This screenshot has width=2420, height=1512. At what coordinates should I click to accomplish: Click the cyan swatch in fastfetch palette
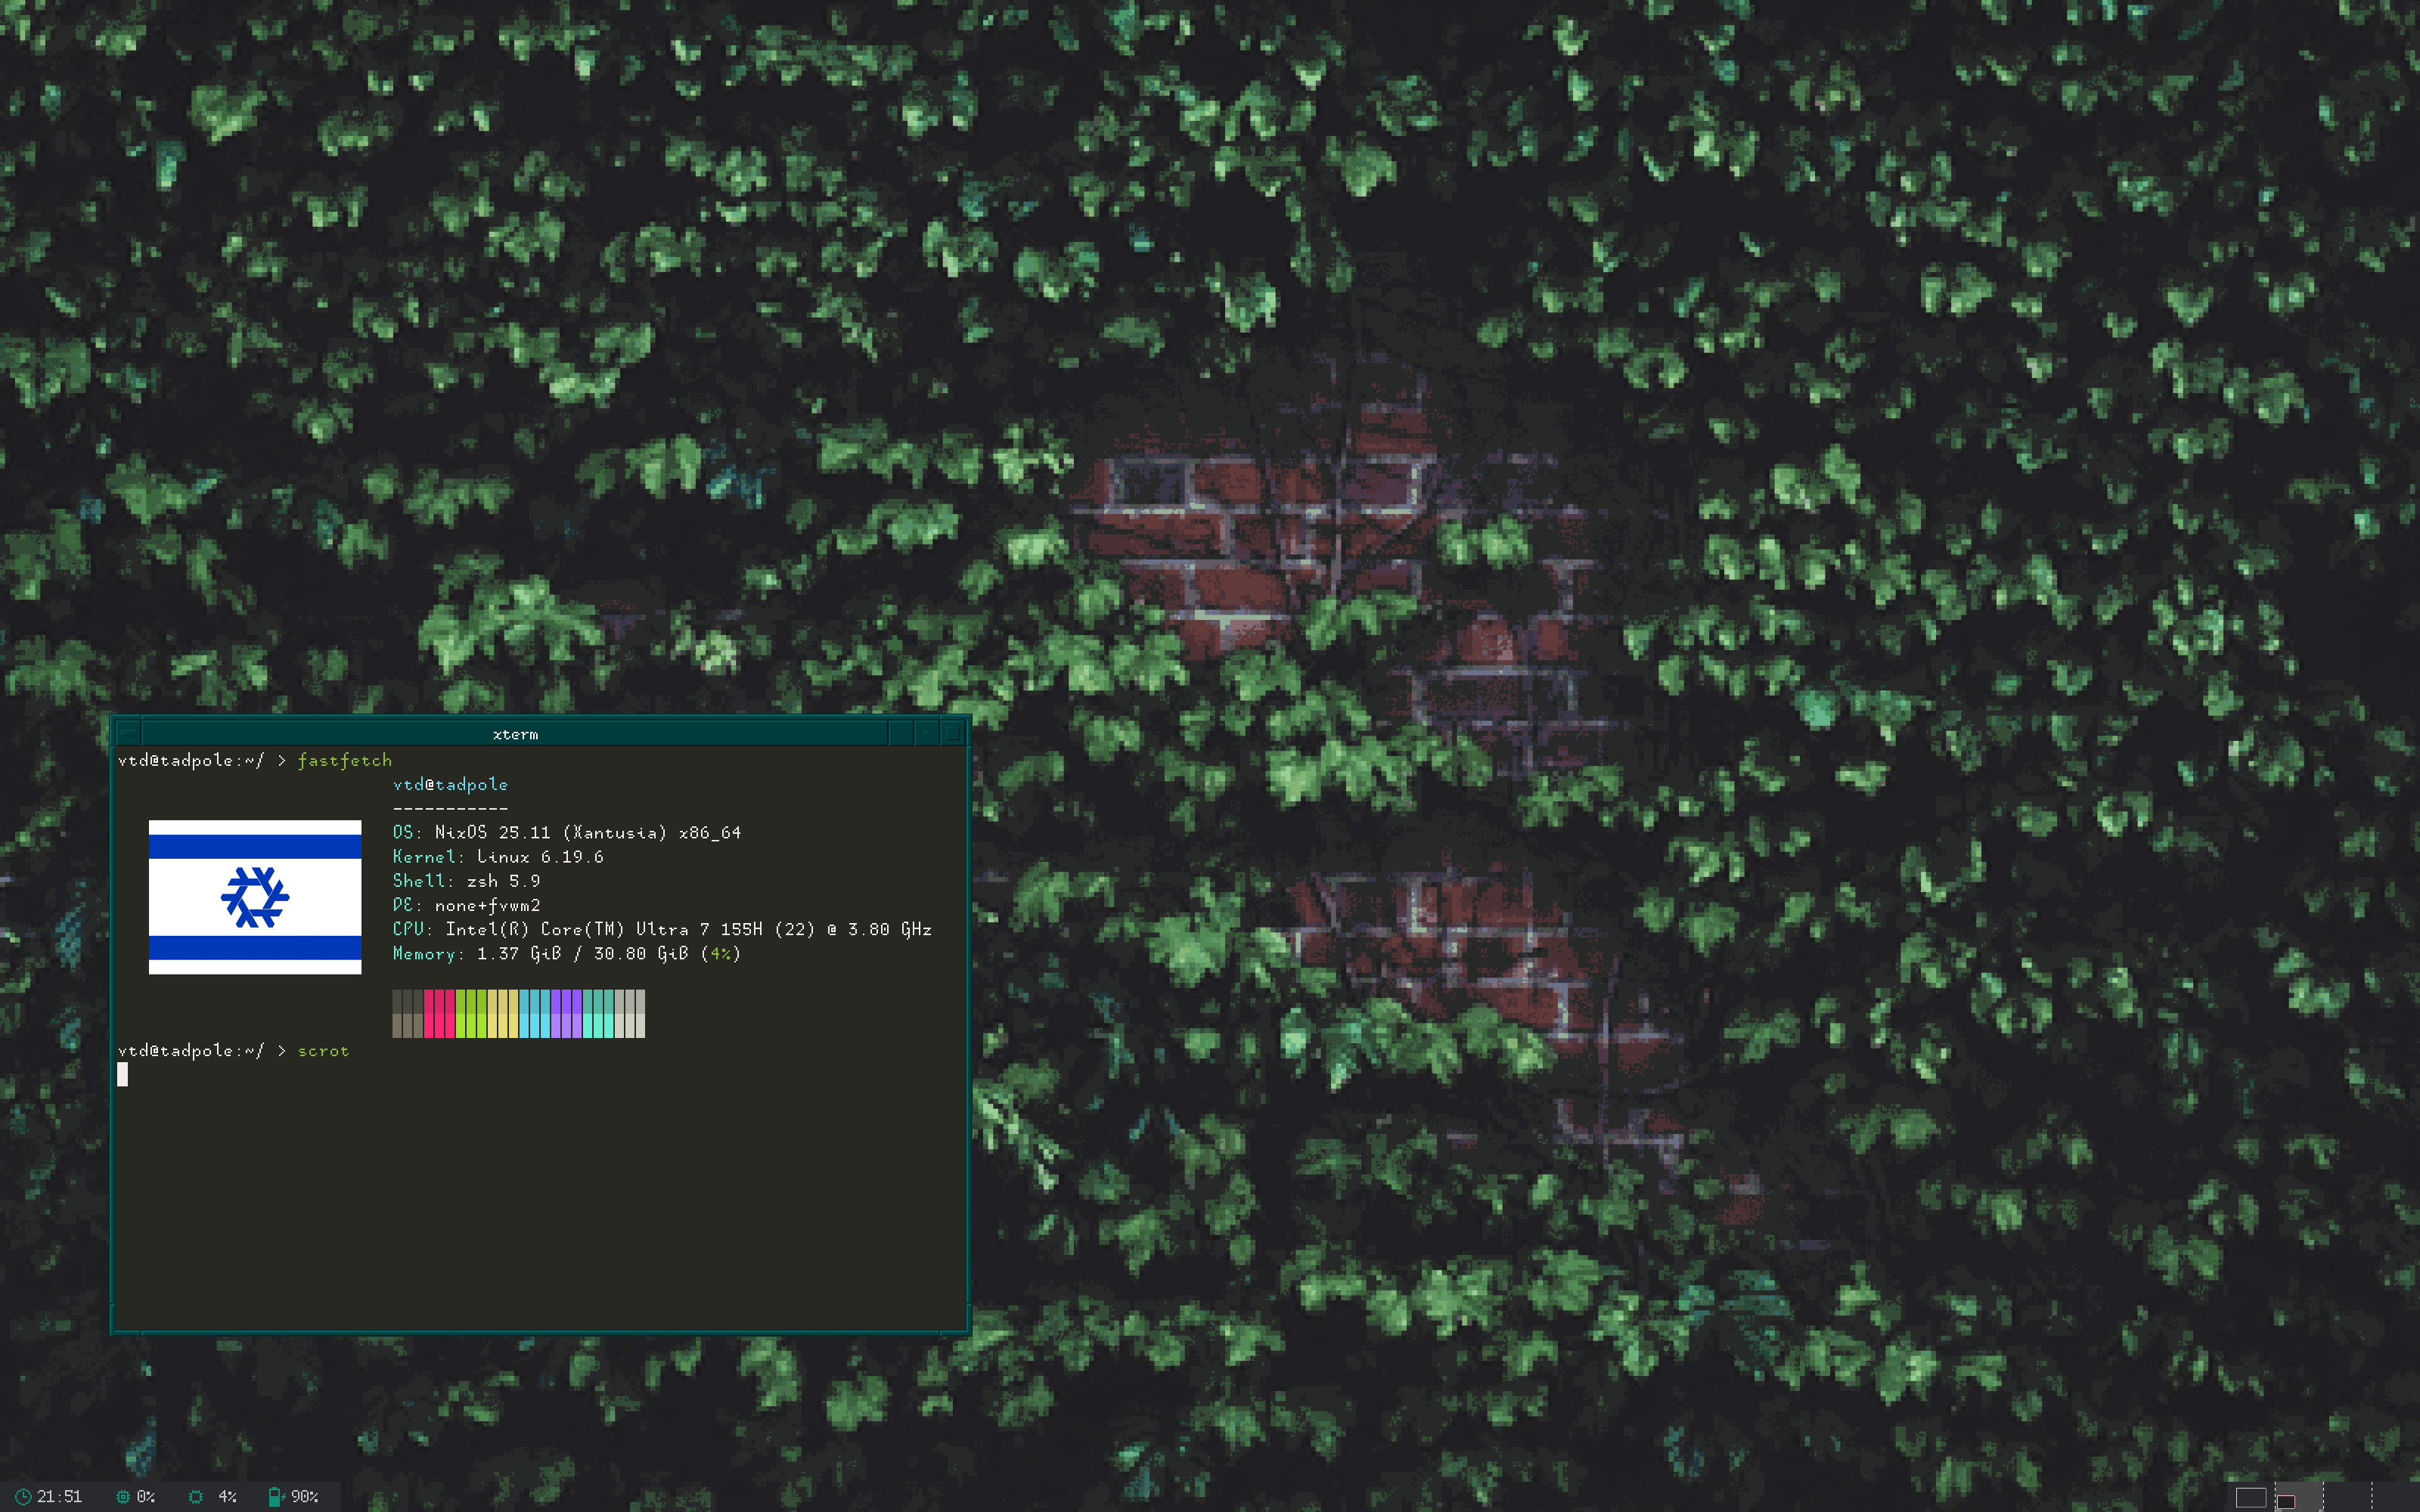tap(535, 1014)
